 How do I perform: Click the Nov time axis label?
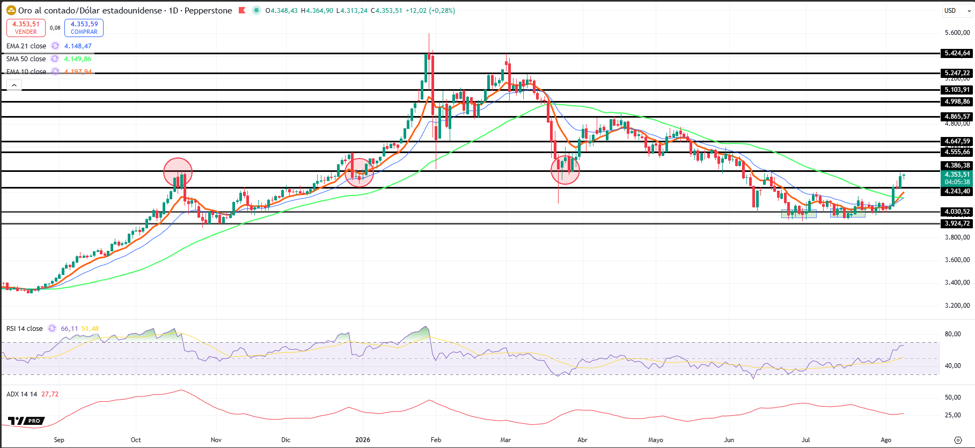215,439
